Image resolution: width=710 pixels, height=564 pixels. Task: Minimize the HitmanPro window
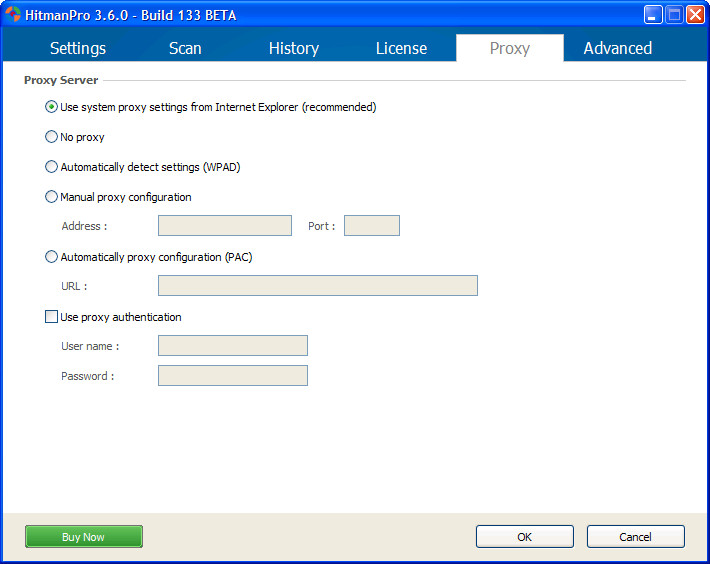[x=652, y=15]
